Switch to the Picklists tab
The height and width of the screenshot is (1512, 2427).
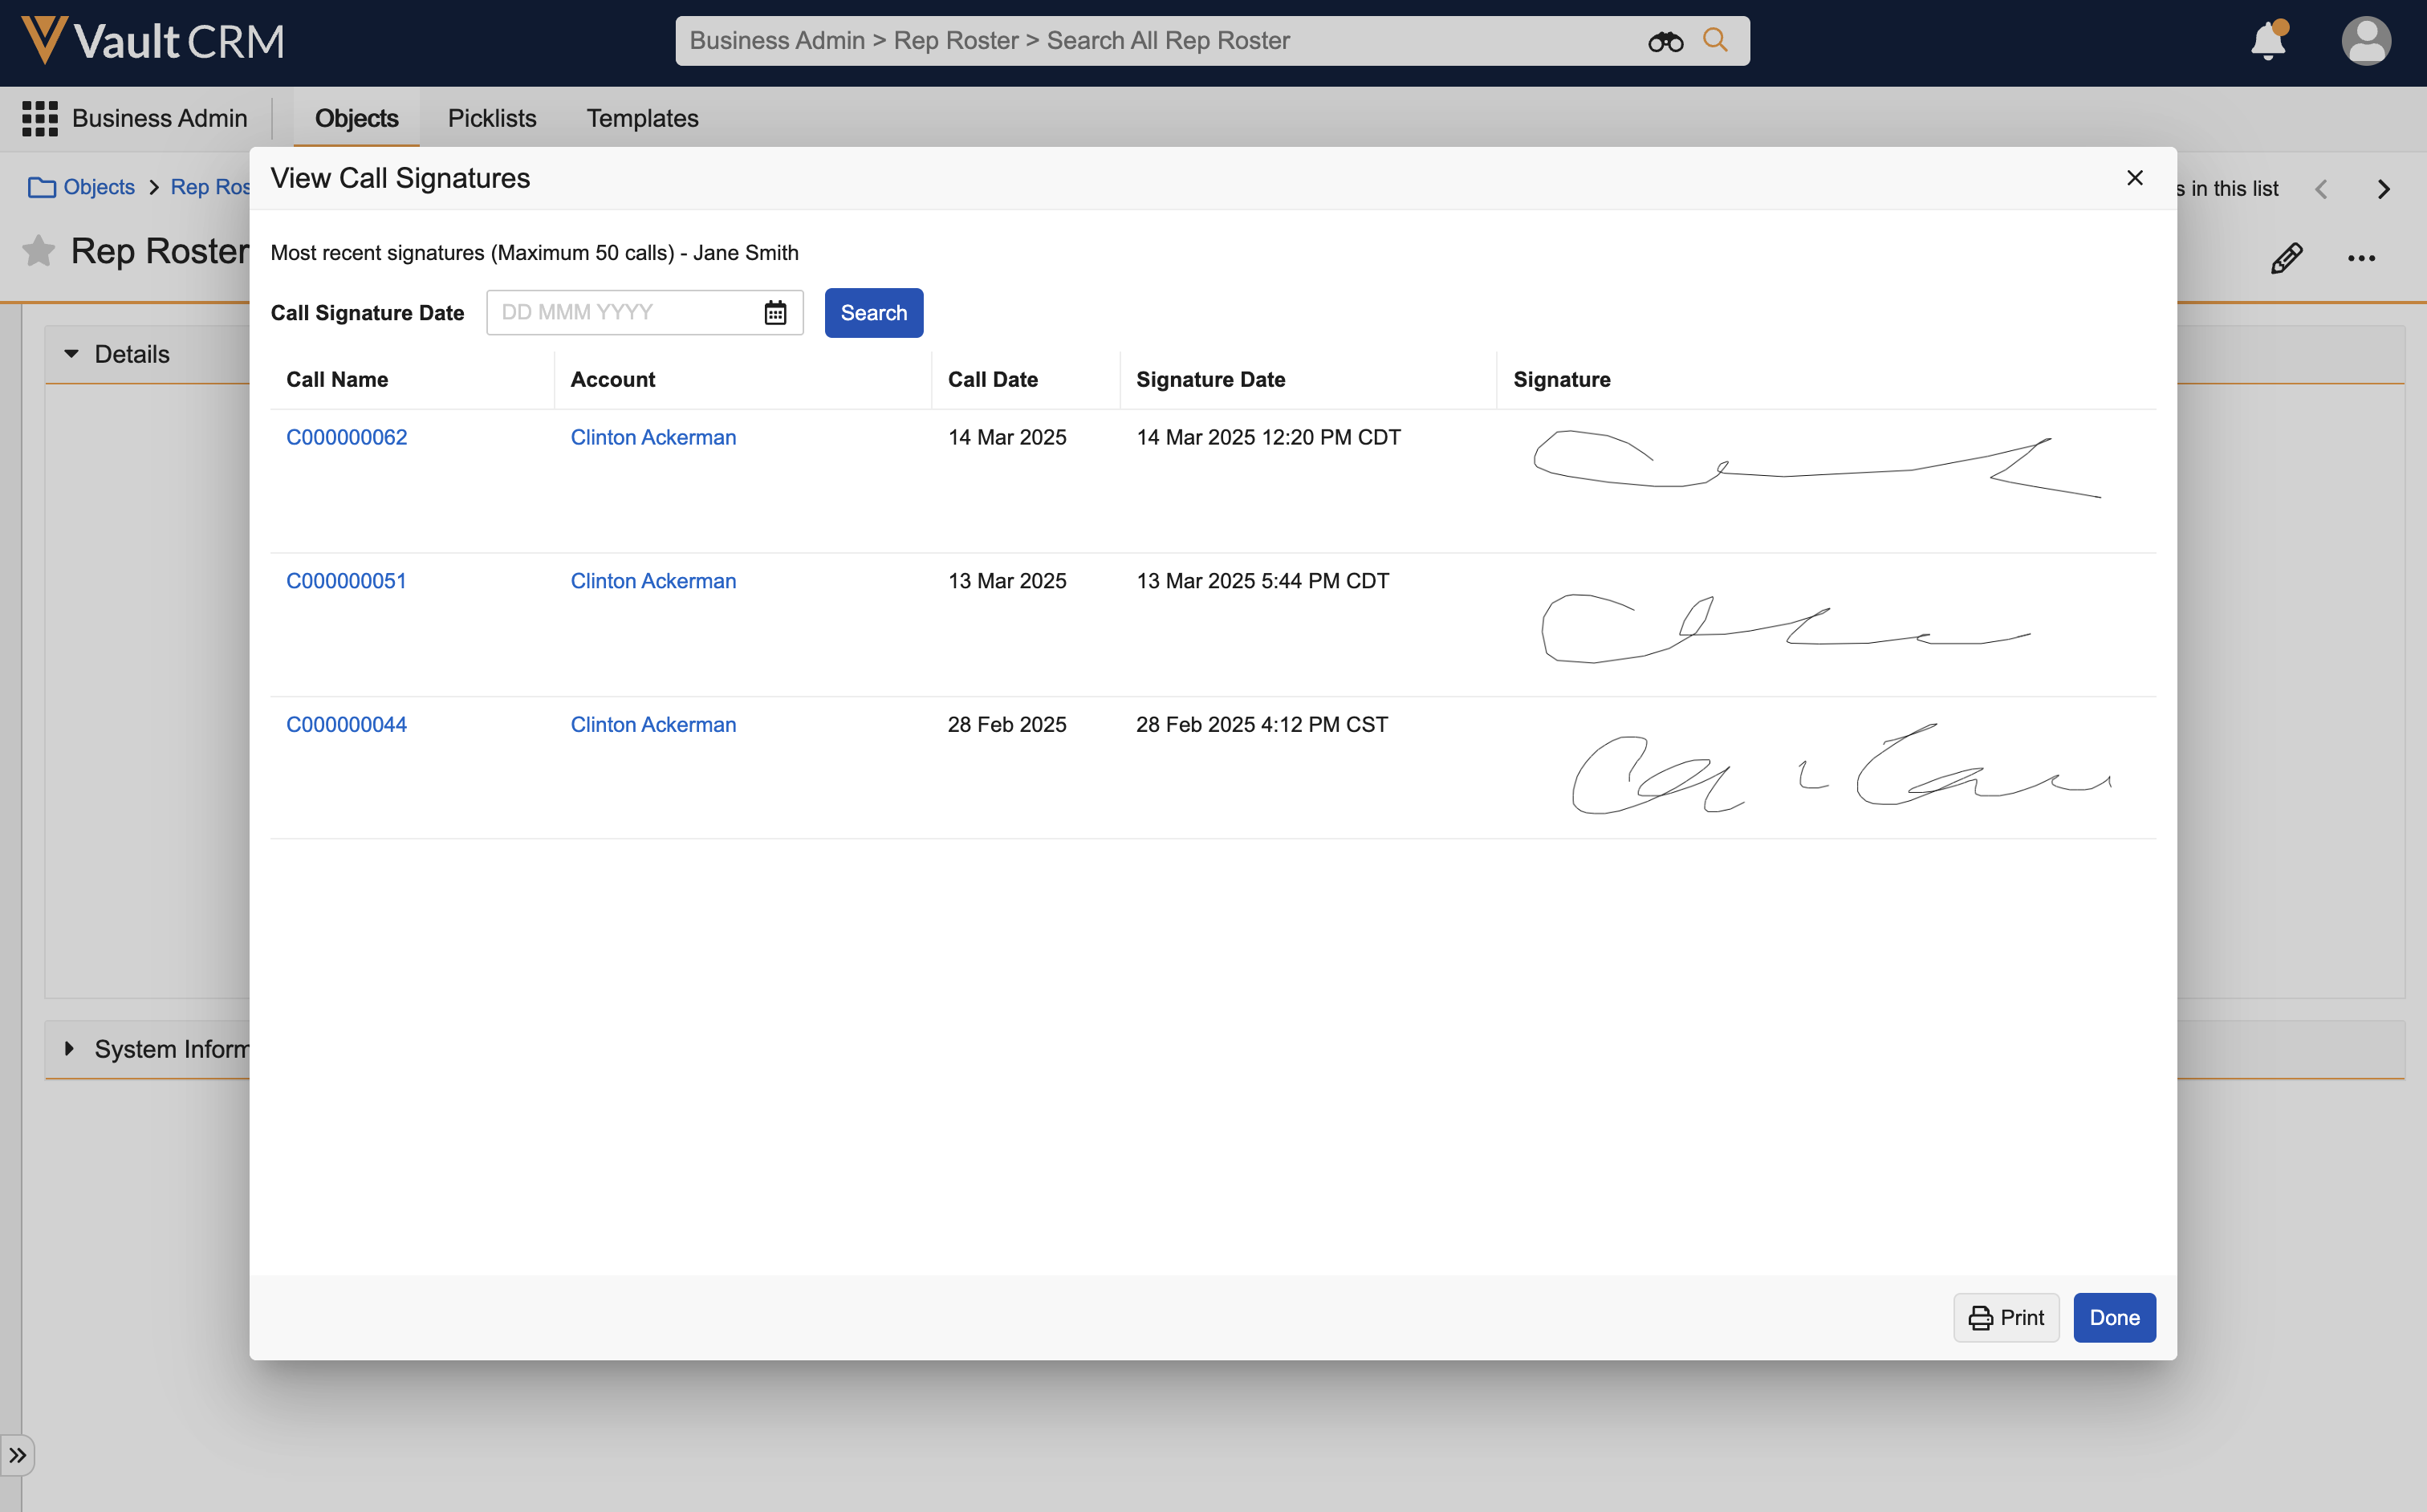coord(492,118)
